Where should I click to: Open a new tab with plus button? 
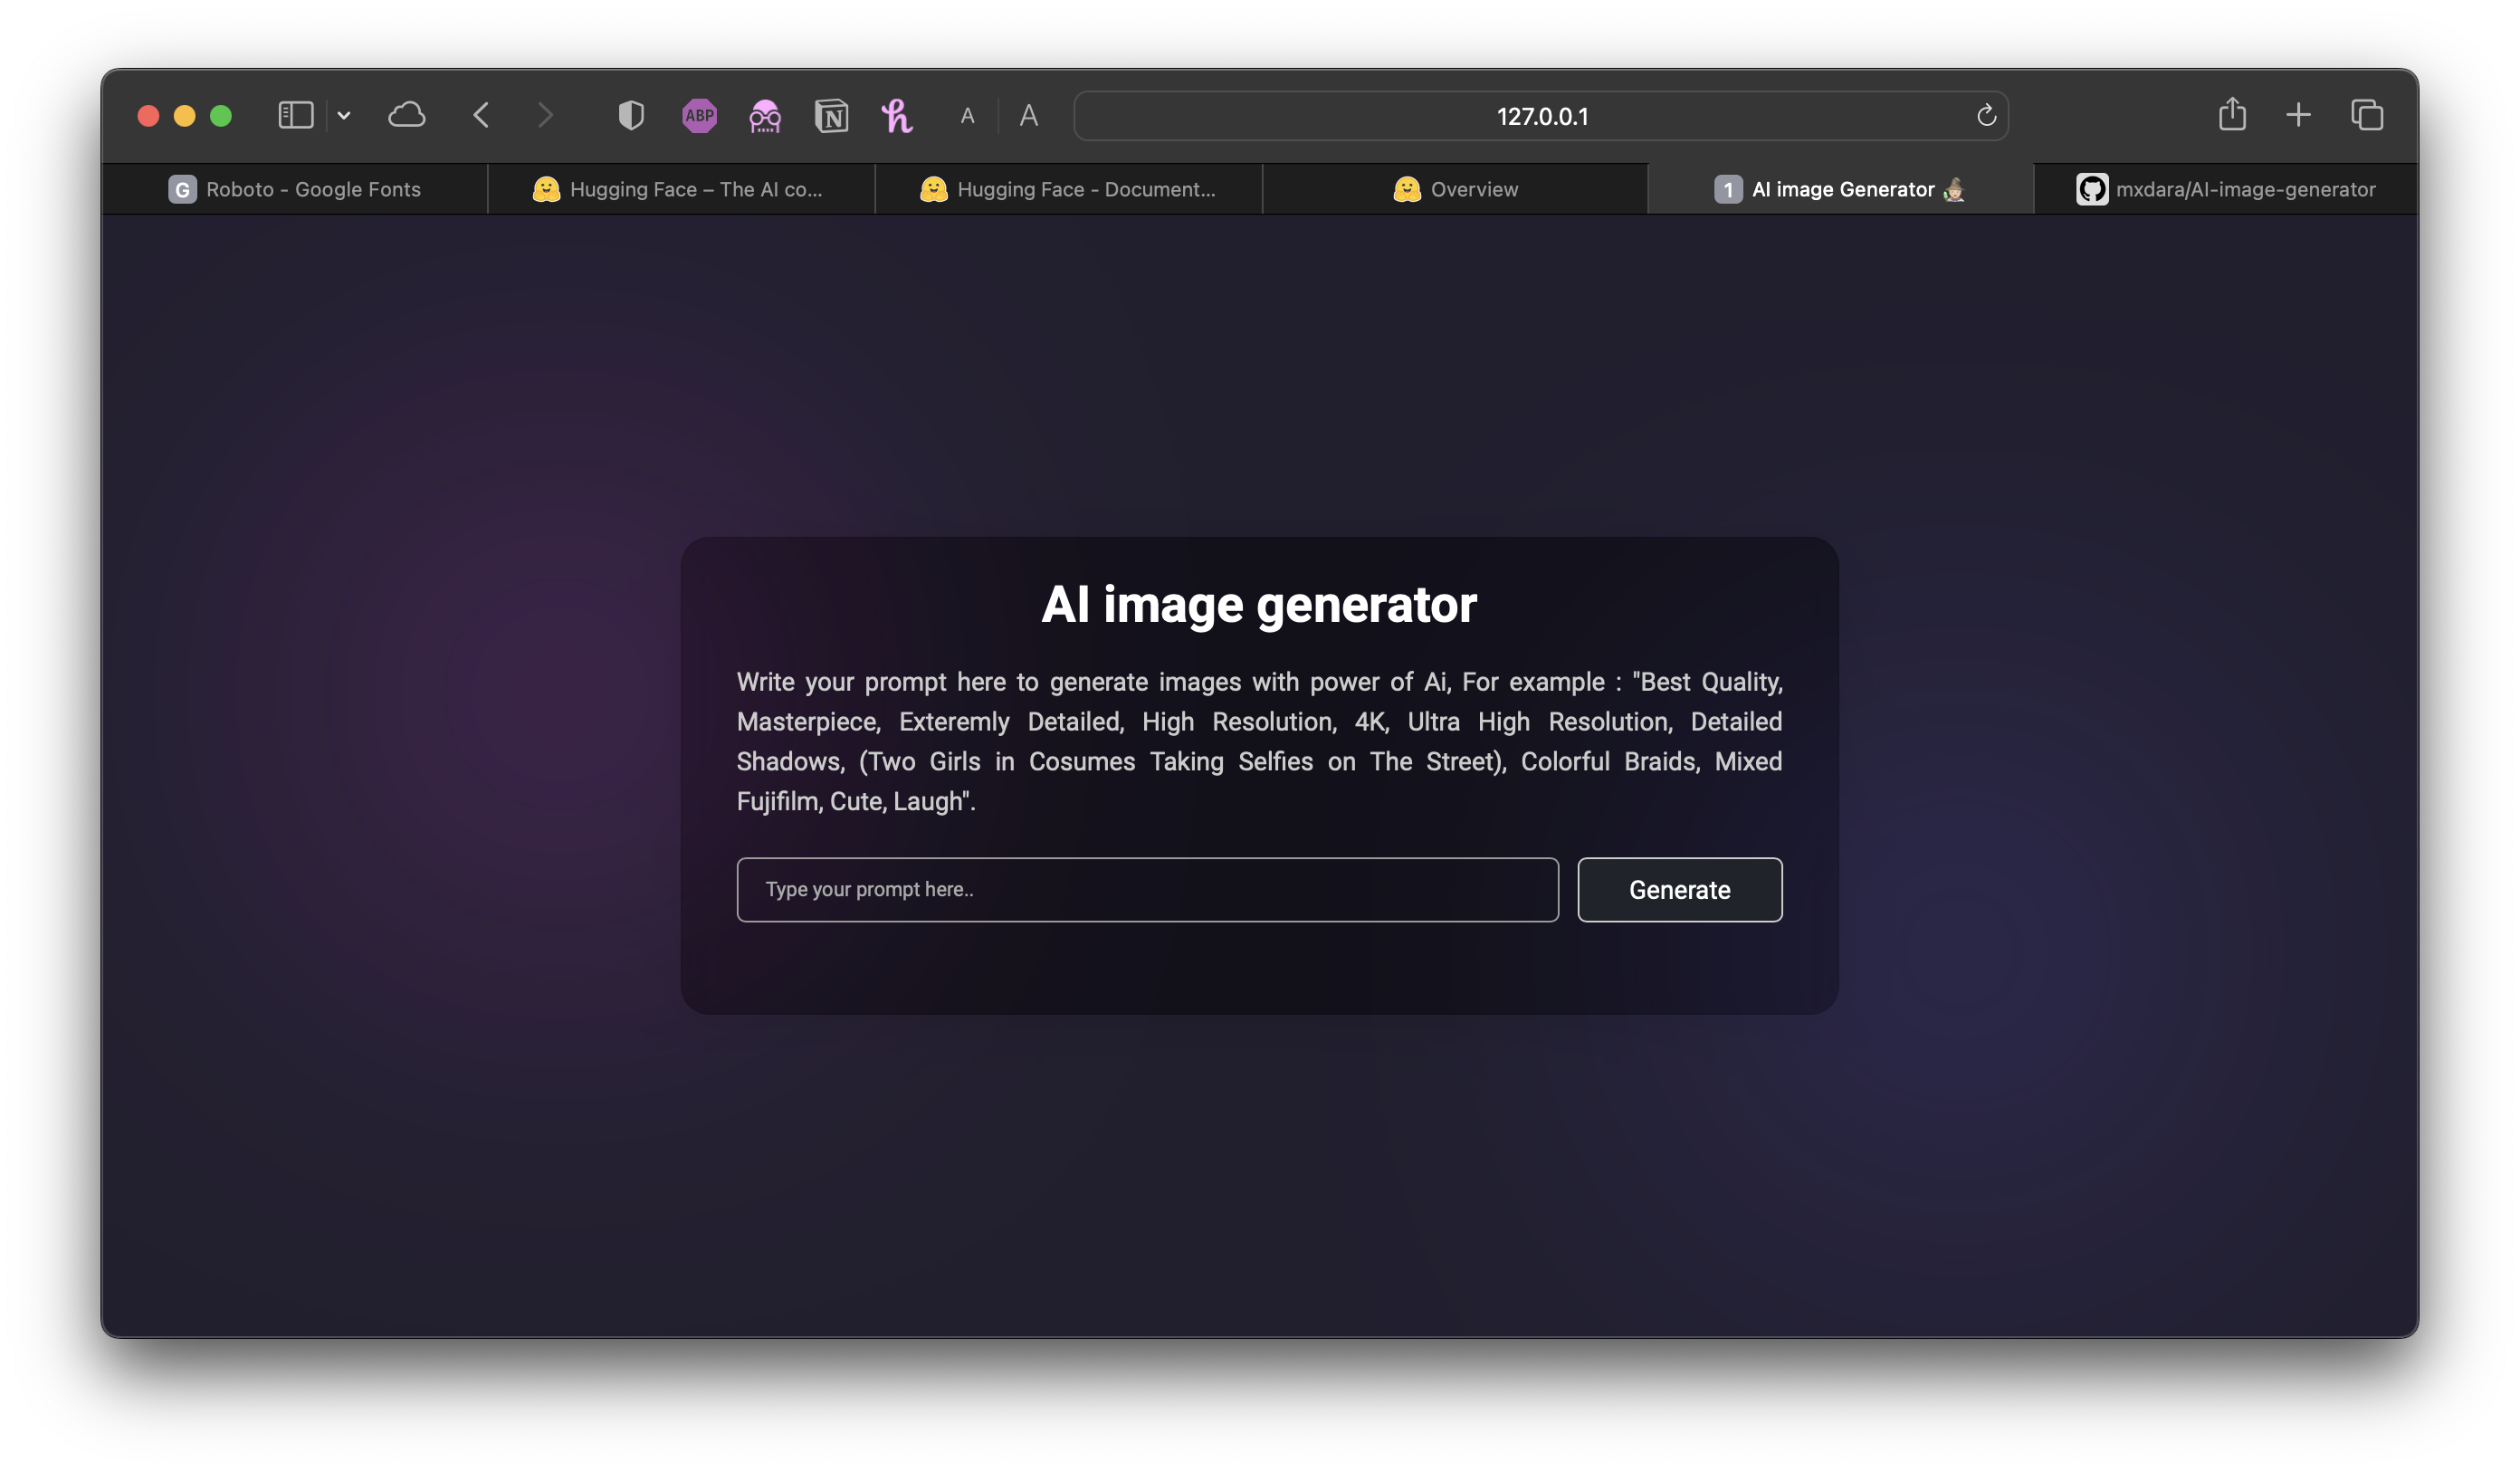(x=2298, y=115)
